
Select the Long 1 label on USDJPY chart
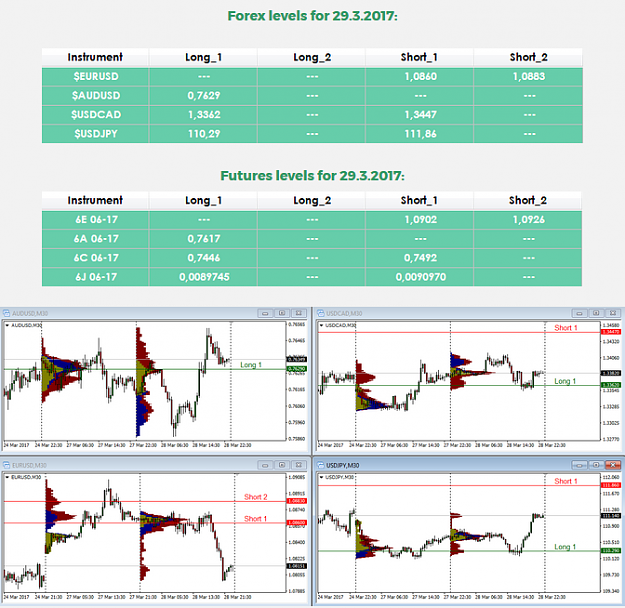click(565, 547)
